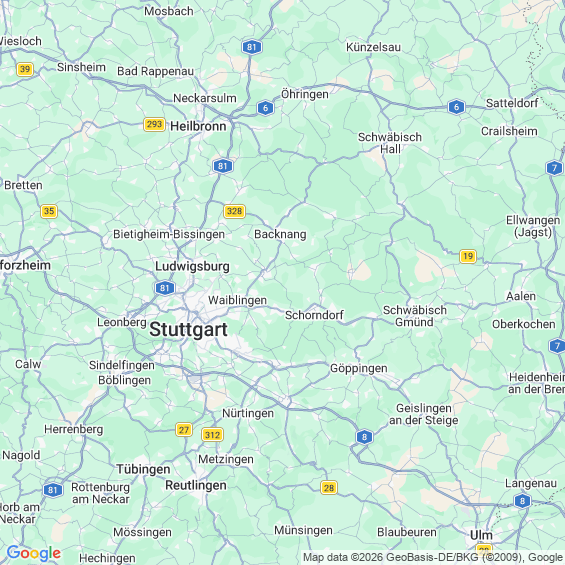Click the A8 shield near Geislingen
The height and width of the screenshot is (565, 565).
[364, 437]
